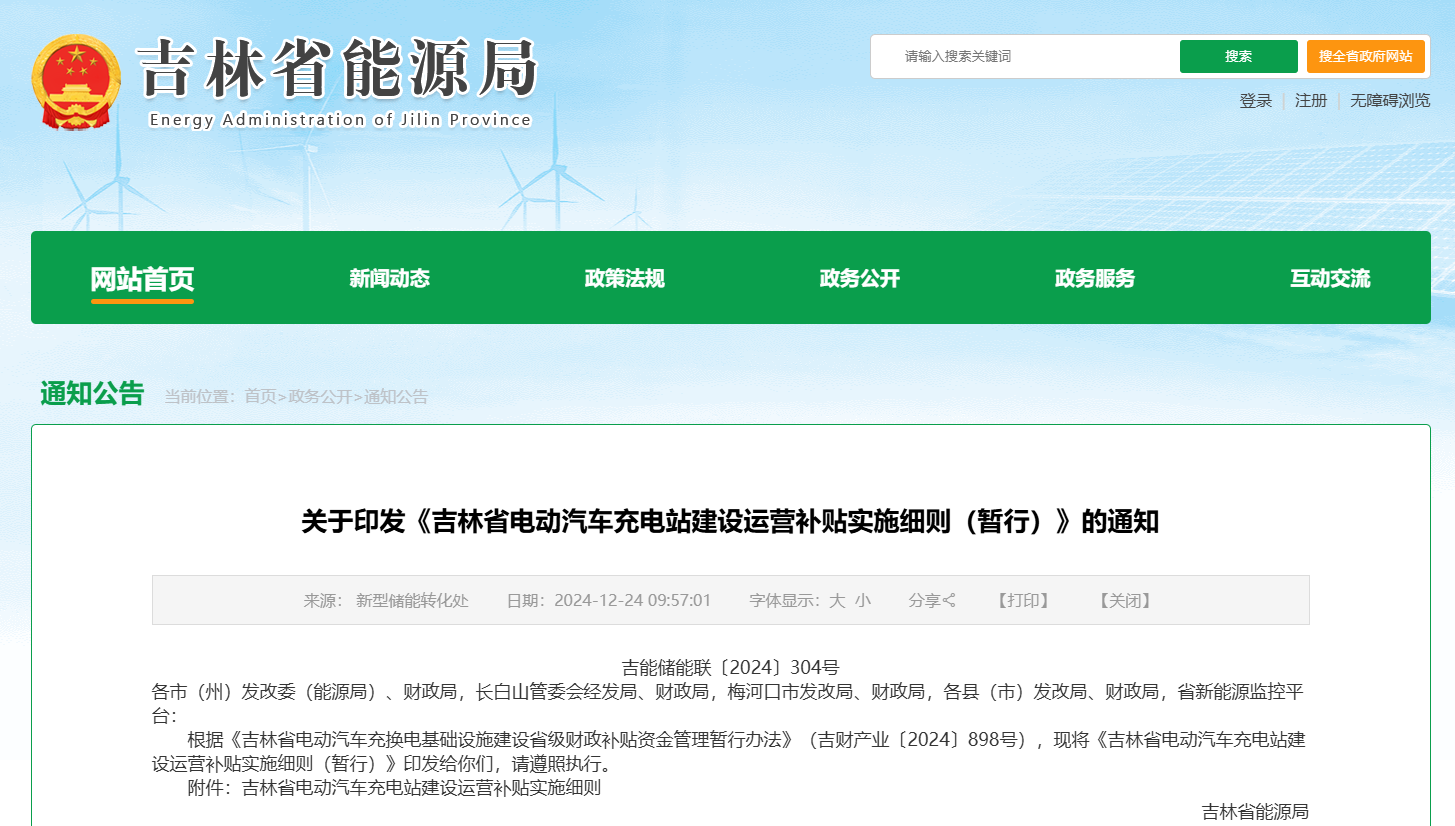This screenshot has height=826, width=1455.
Task: Focus the search keyword input field
Action: click(x=1030, y=57)
